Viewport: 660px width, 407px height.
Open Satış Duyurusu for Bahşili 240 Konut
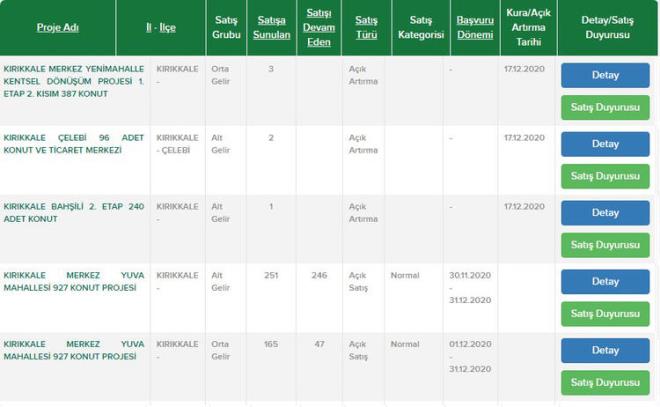(x=605, y=245)
